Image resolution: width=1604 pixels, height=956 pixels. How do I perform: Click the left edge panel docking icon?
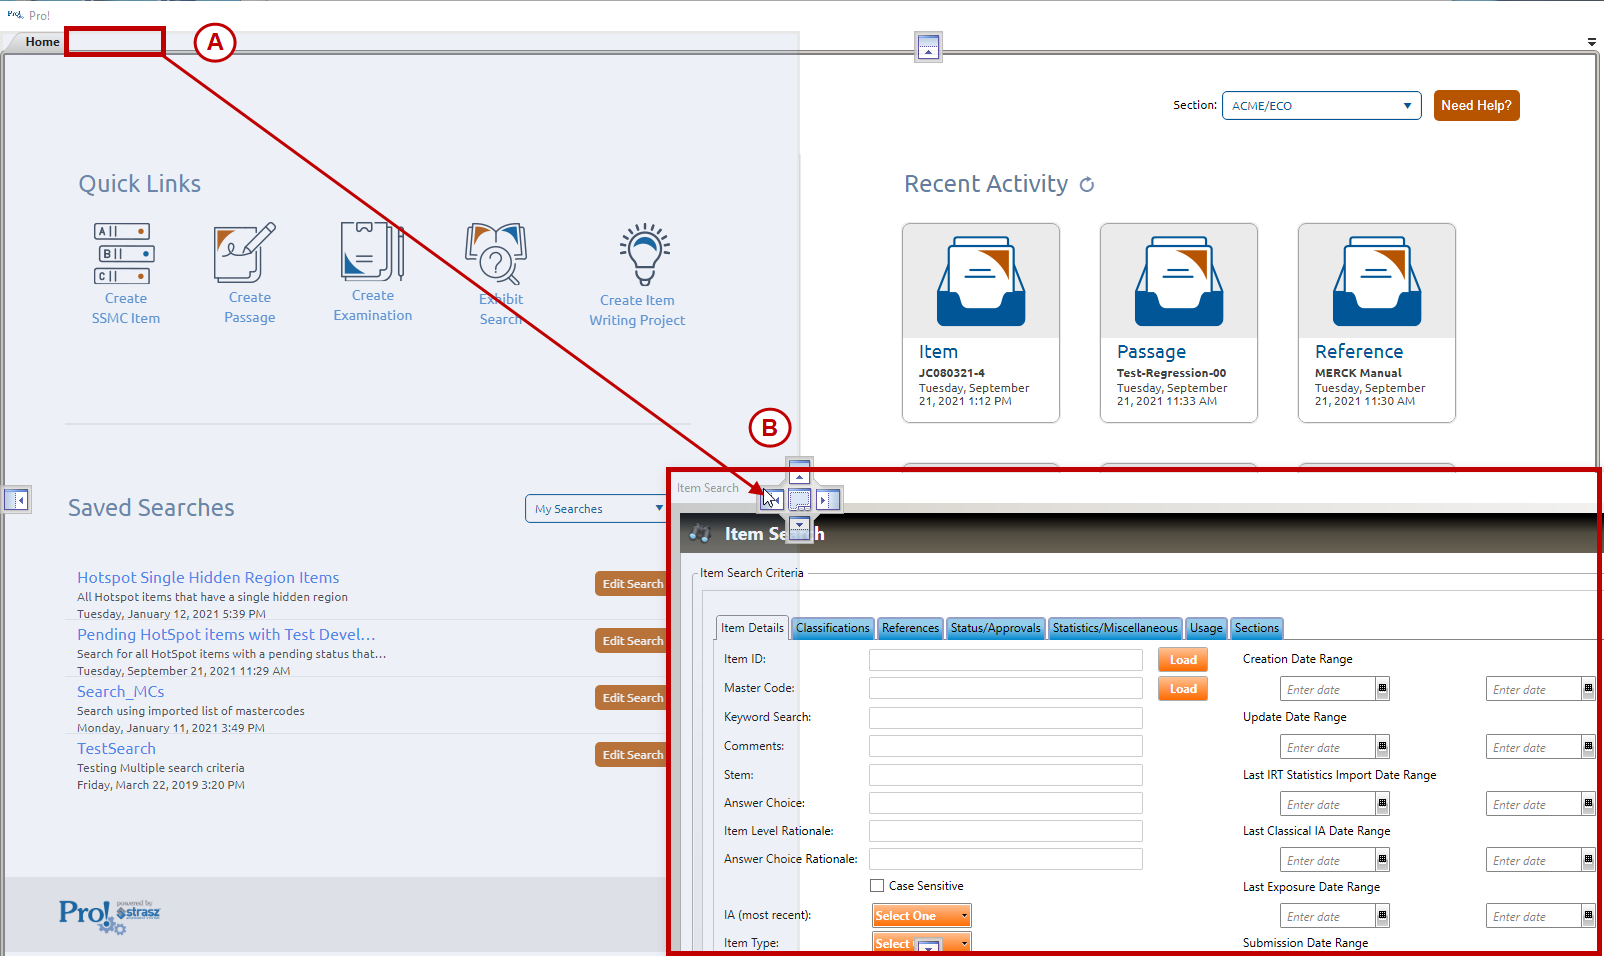click(17, 499)
